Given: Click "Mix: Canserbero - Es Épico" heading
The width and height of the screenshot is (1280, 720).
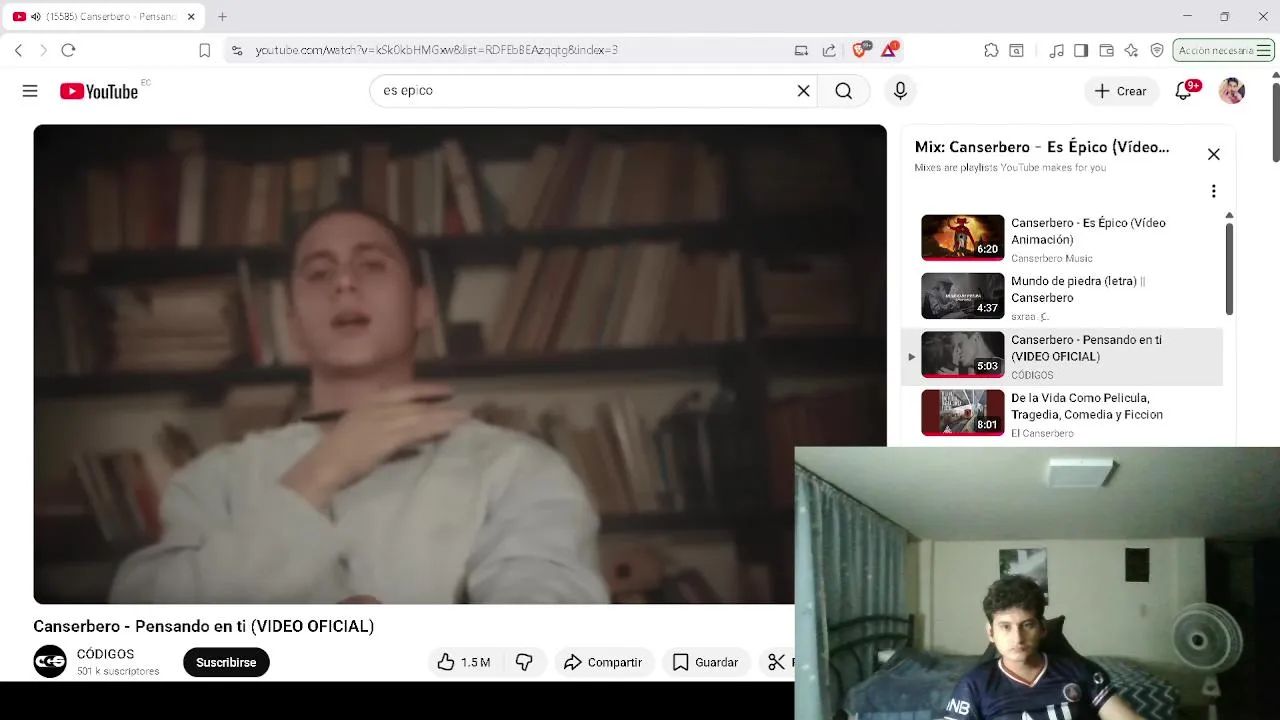Looking at the screenshot, I should [1041, 147].
